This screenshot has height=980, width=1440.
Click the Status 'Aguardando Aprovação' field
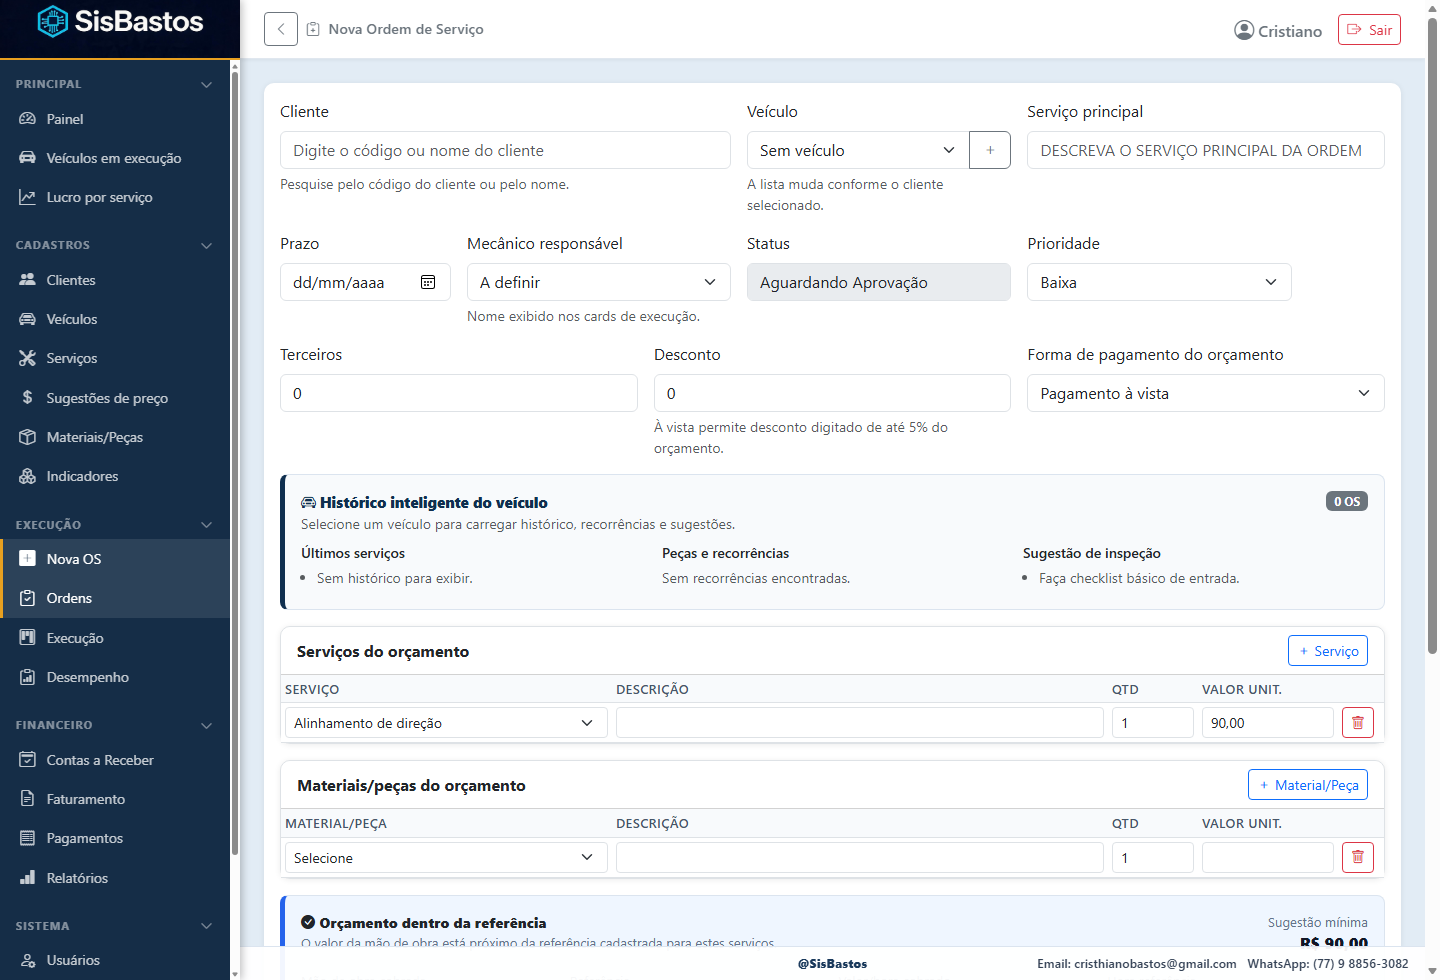pos(878,282)
